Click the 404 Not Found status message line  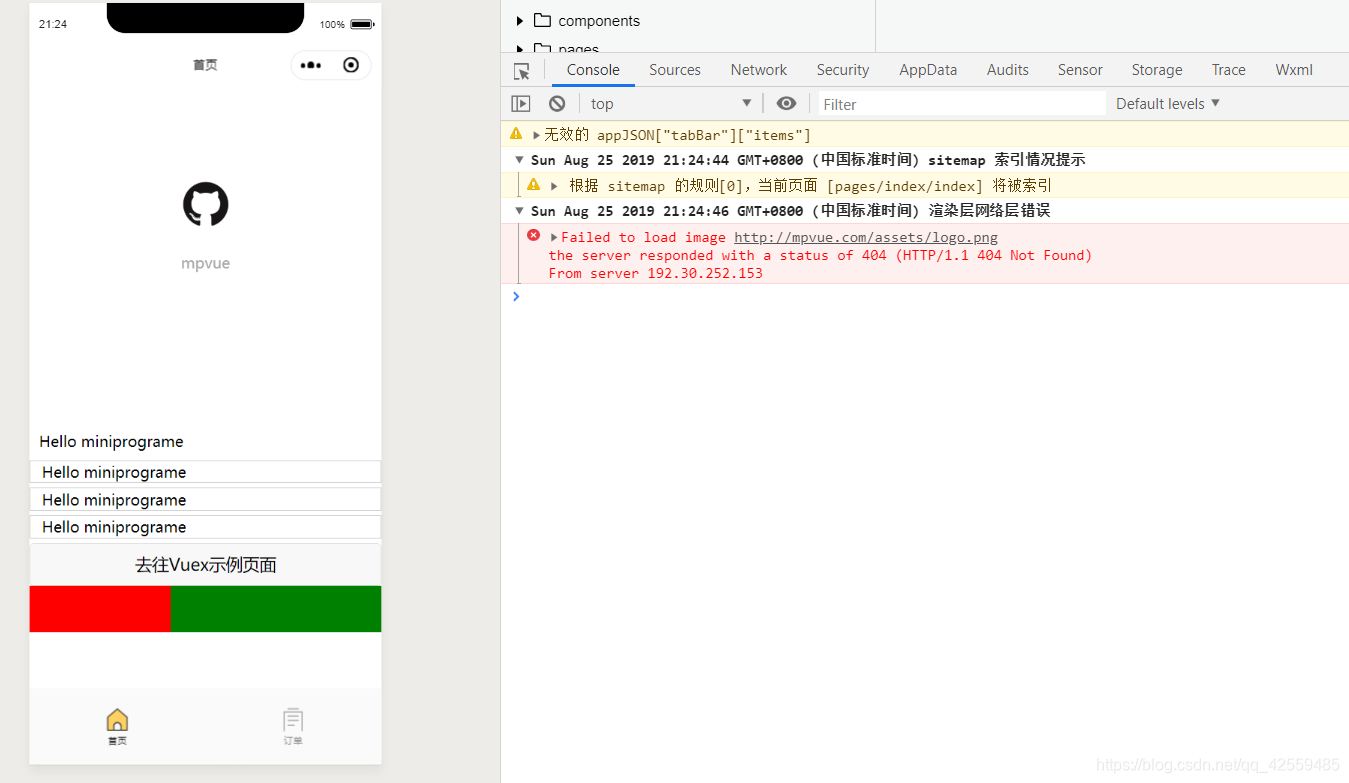pyautogui.click(x=820, y=256)
